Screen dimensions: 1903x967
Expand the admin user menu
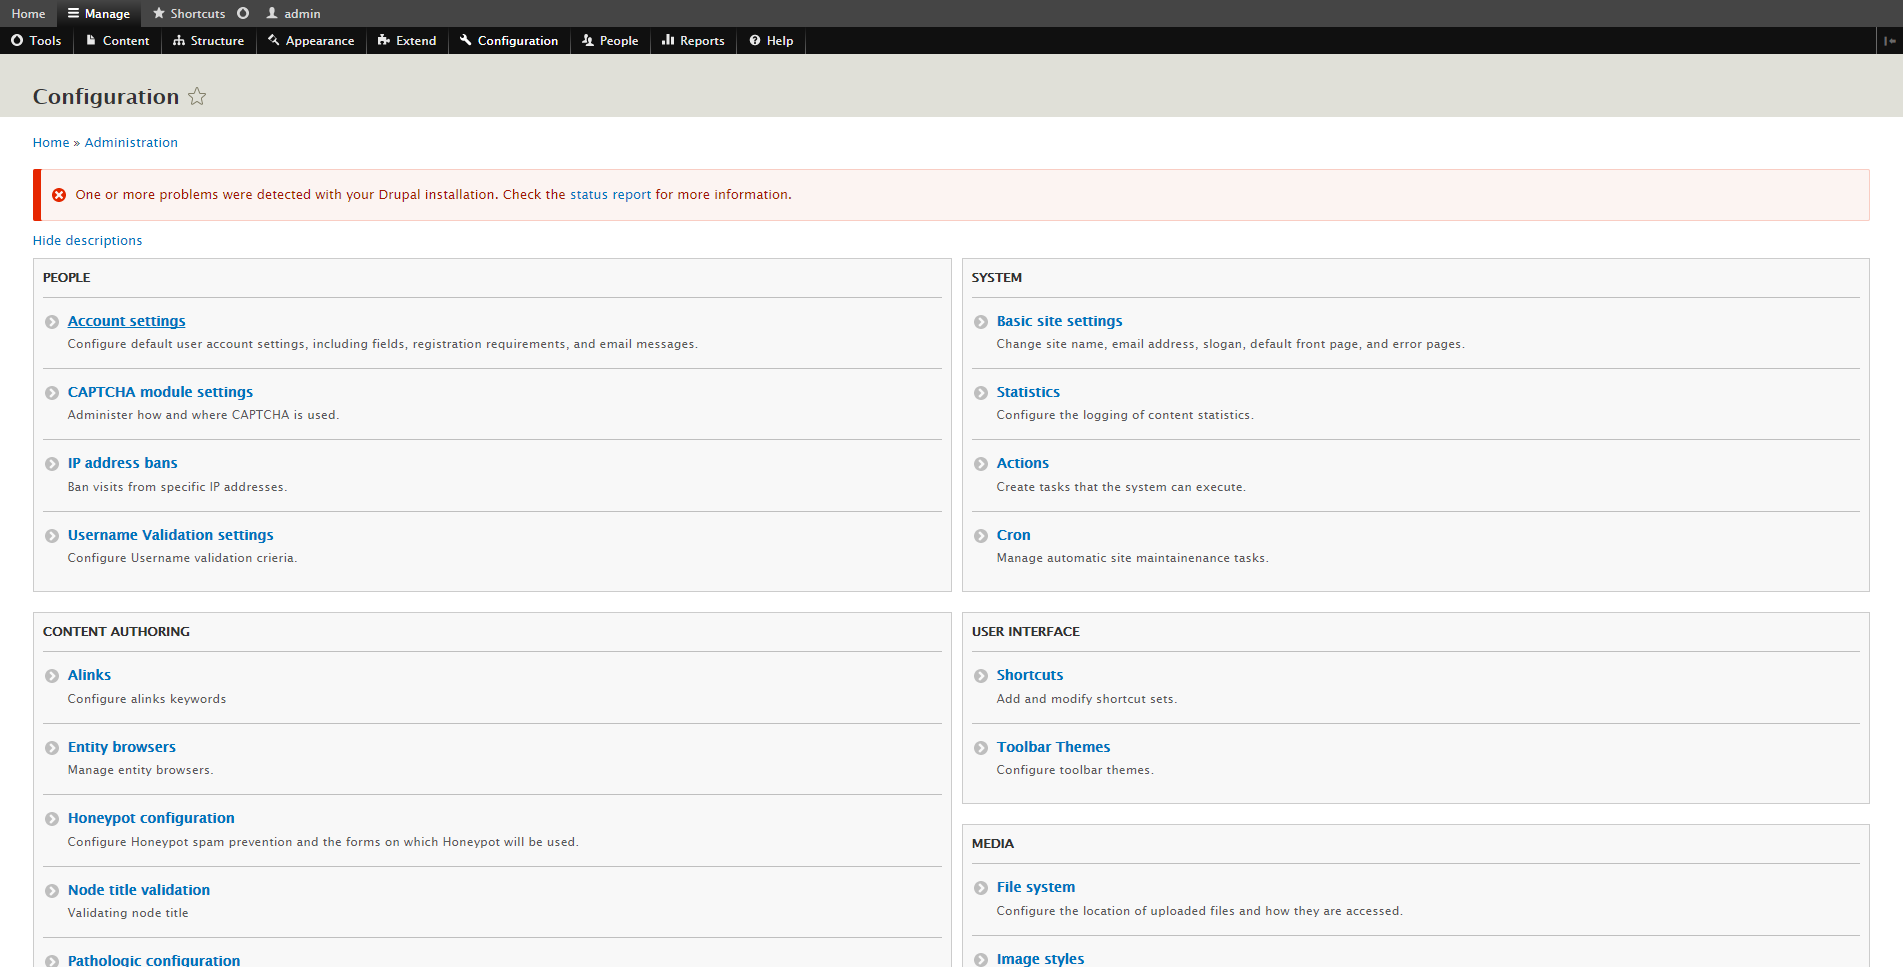pyautogui.click(x=293, y=14)
